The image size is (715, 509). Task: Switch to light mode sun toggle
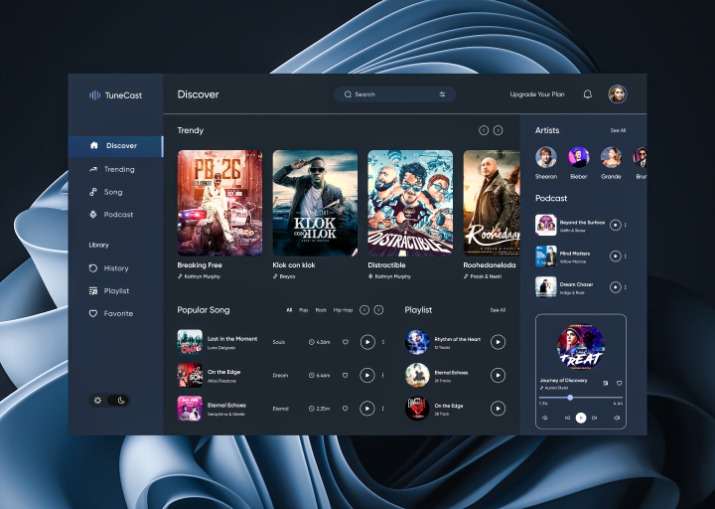98,400
